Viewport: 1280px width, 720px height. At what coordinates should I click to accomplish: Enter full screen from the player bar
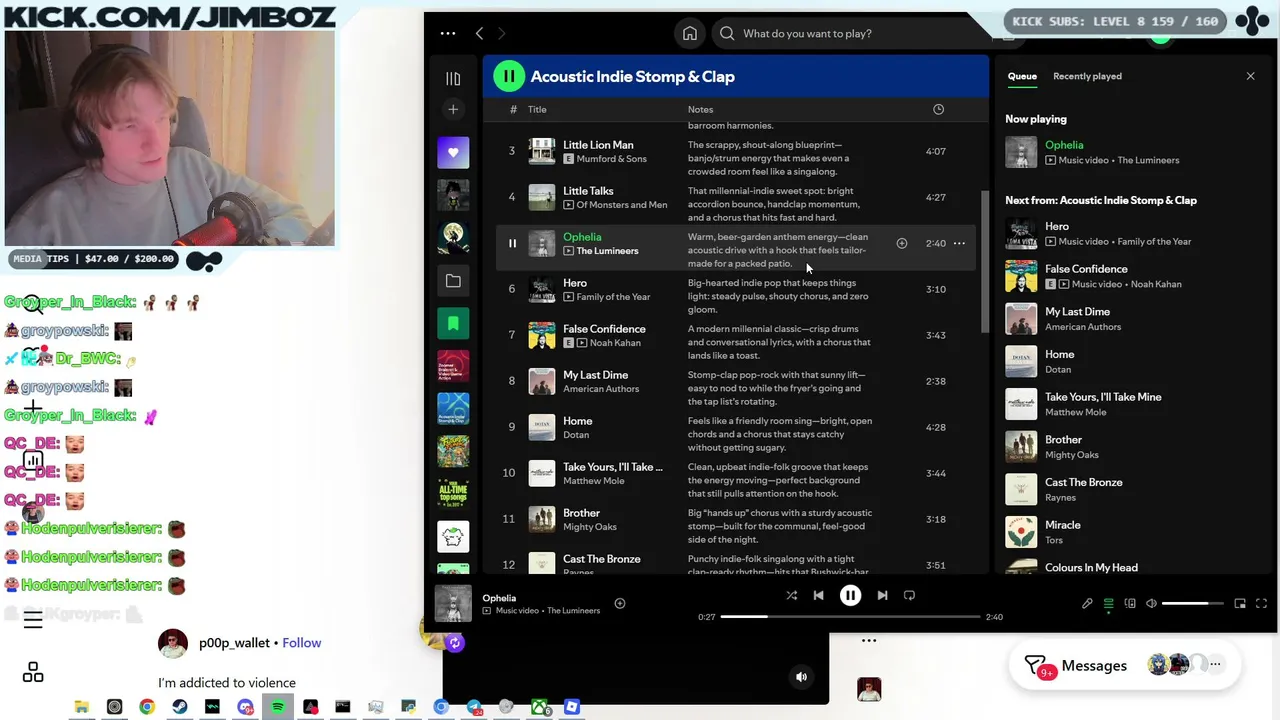pos(1261,603)
